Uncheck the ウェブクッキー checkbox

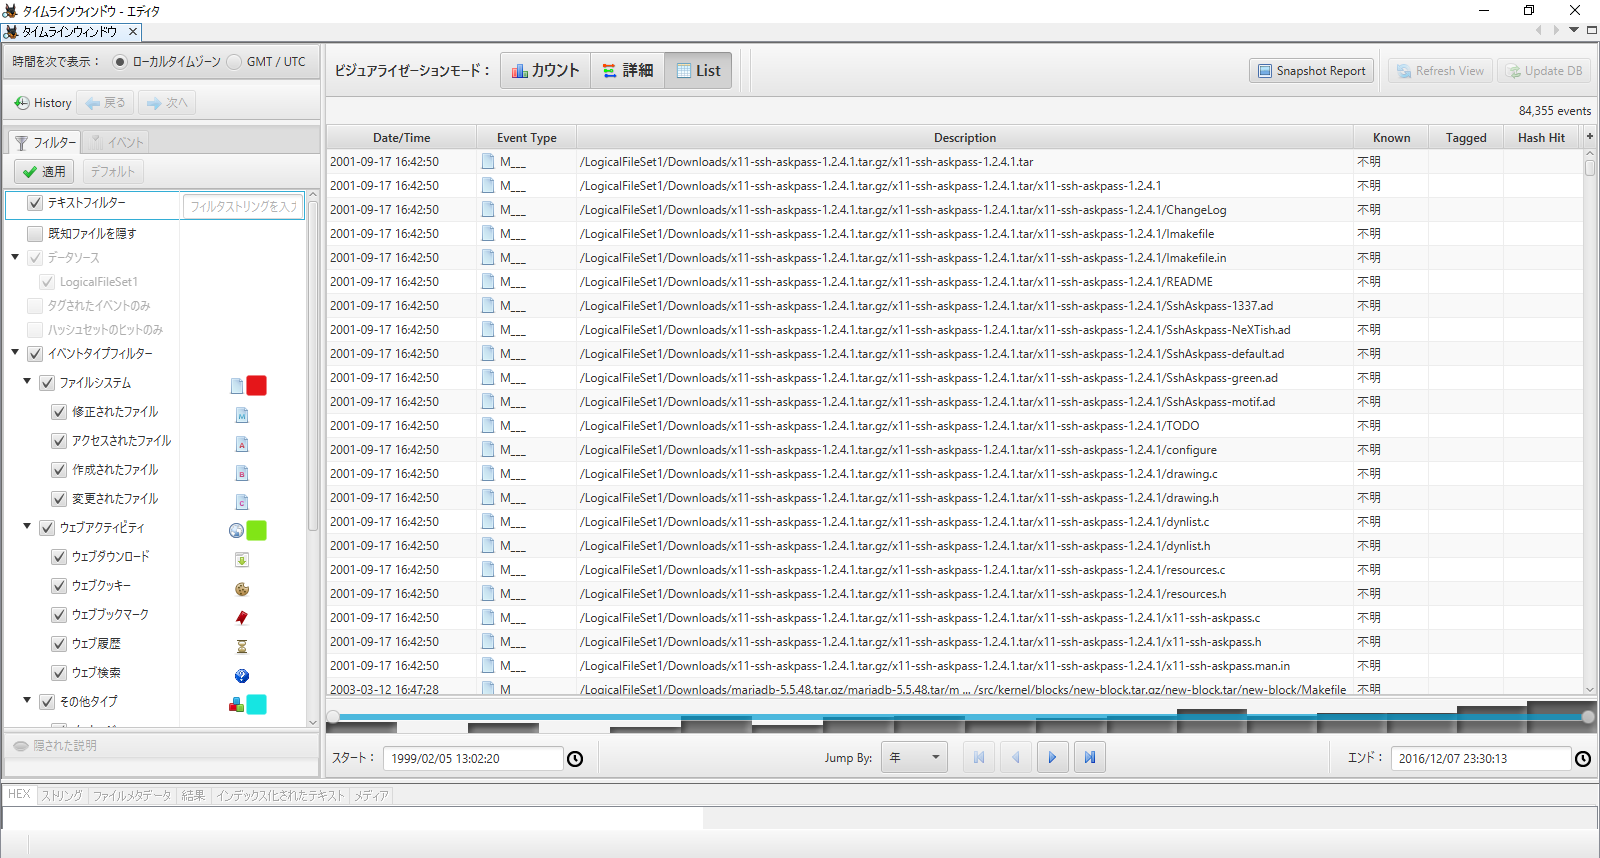tap(59, 586)
